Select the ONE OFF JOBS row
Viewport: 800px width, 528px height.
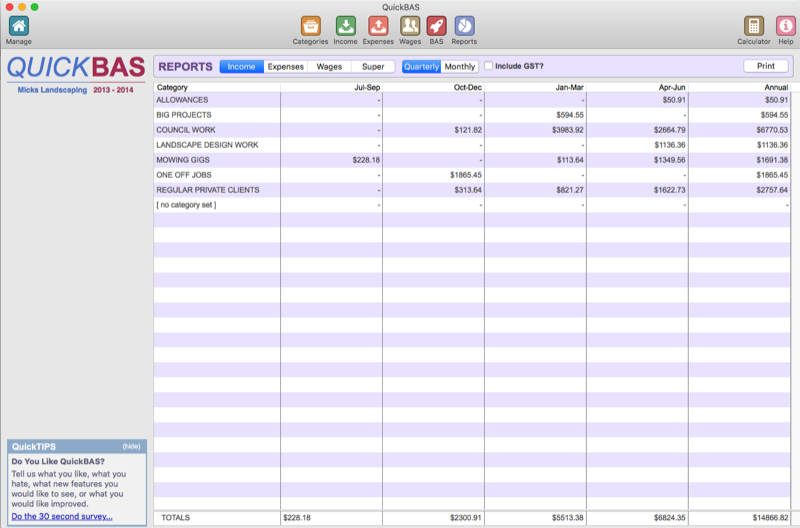[x=472, y=175]
